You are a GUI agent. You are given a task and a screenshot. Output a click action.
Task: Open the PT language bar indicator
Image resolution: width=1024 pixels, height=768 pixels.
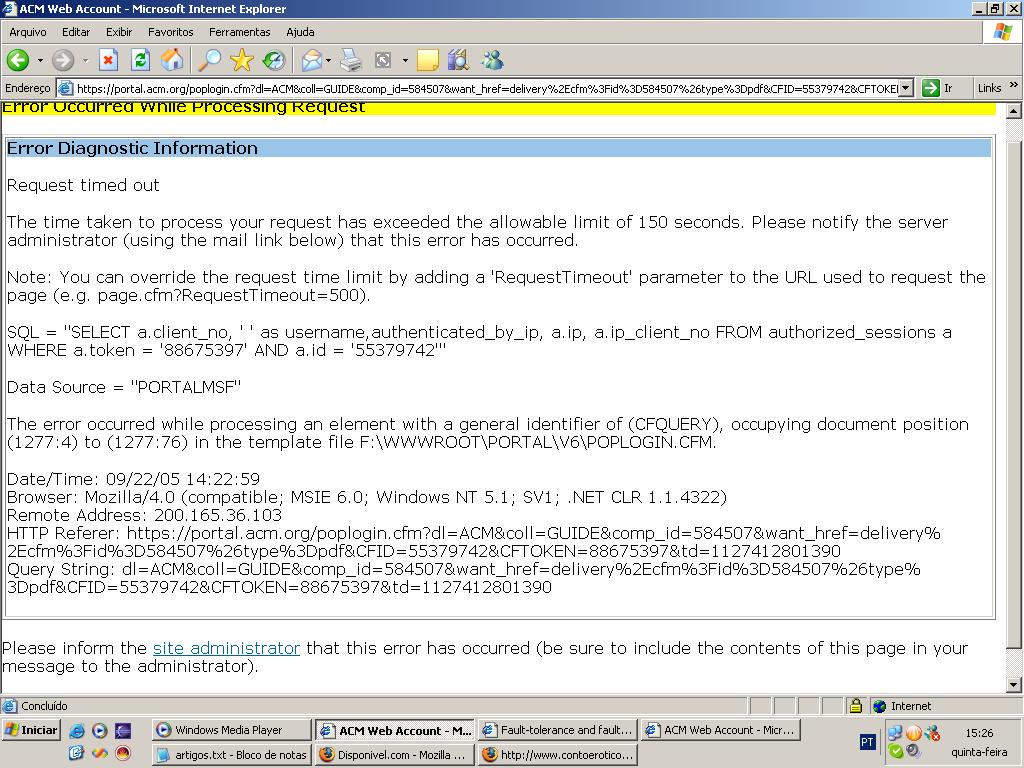(x=867, y=742)
